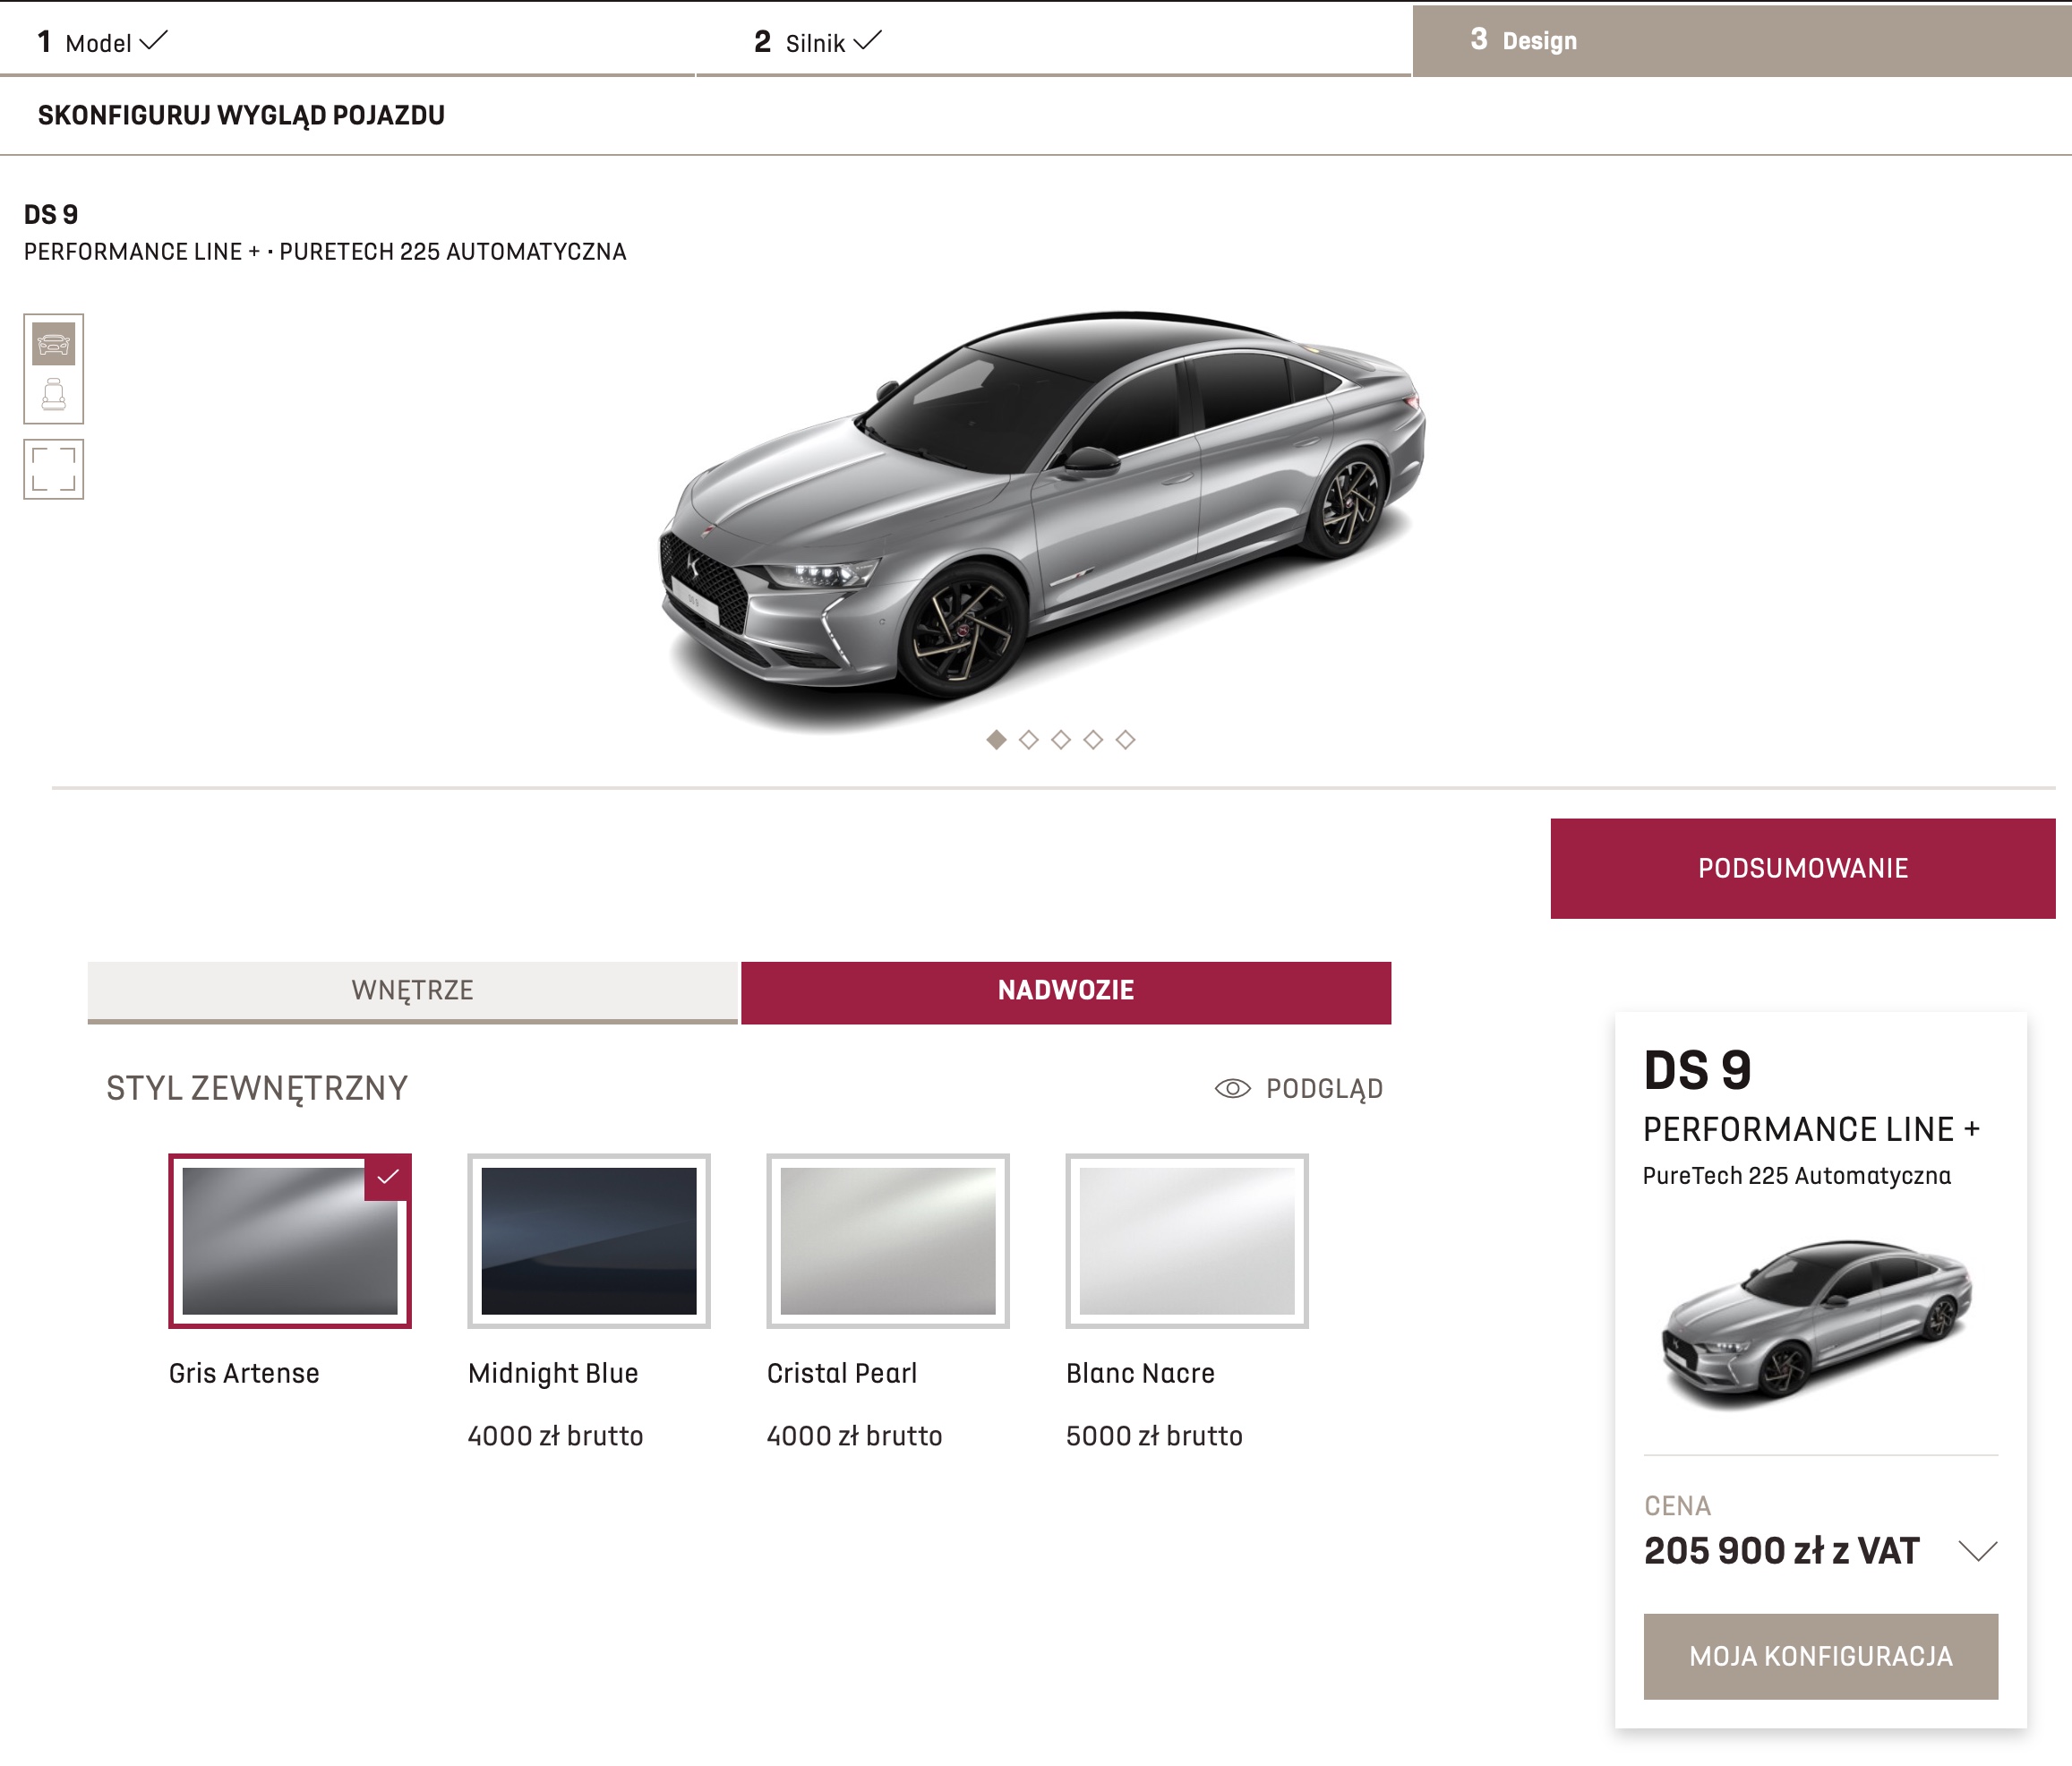Show the fifth carousel image dot
The width and height of the screenshot is (2072, 1766).
click(1125, 739)
